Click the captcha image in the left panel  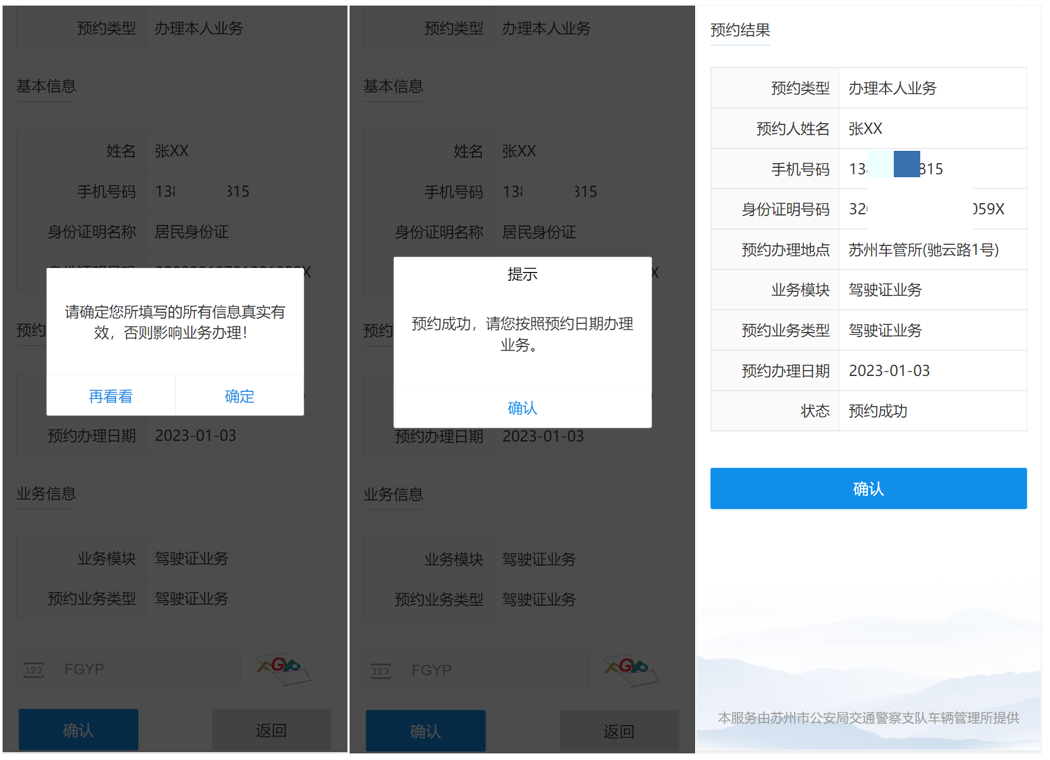pyautogui.click(x=283, y=668)
